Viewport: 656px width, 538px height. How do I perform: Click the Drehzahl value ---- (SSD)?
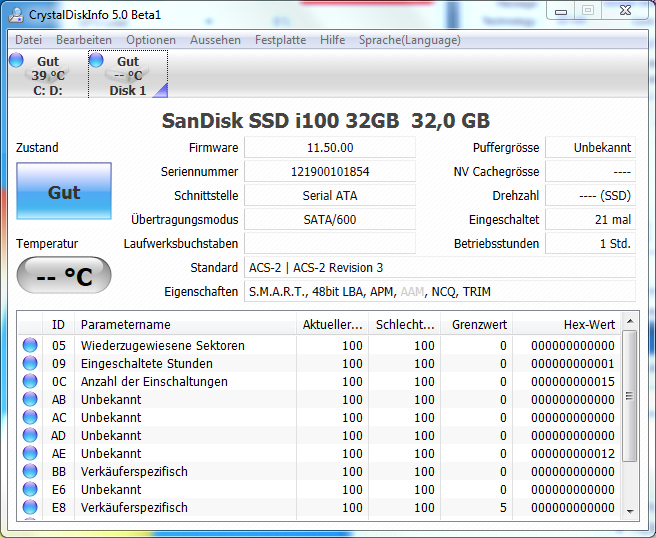(590, 195)
